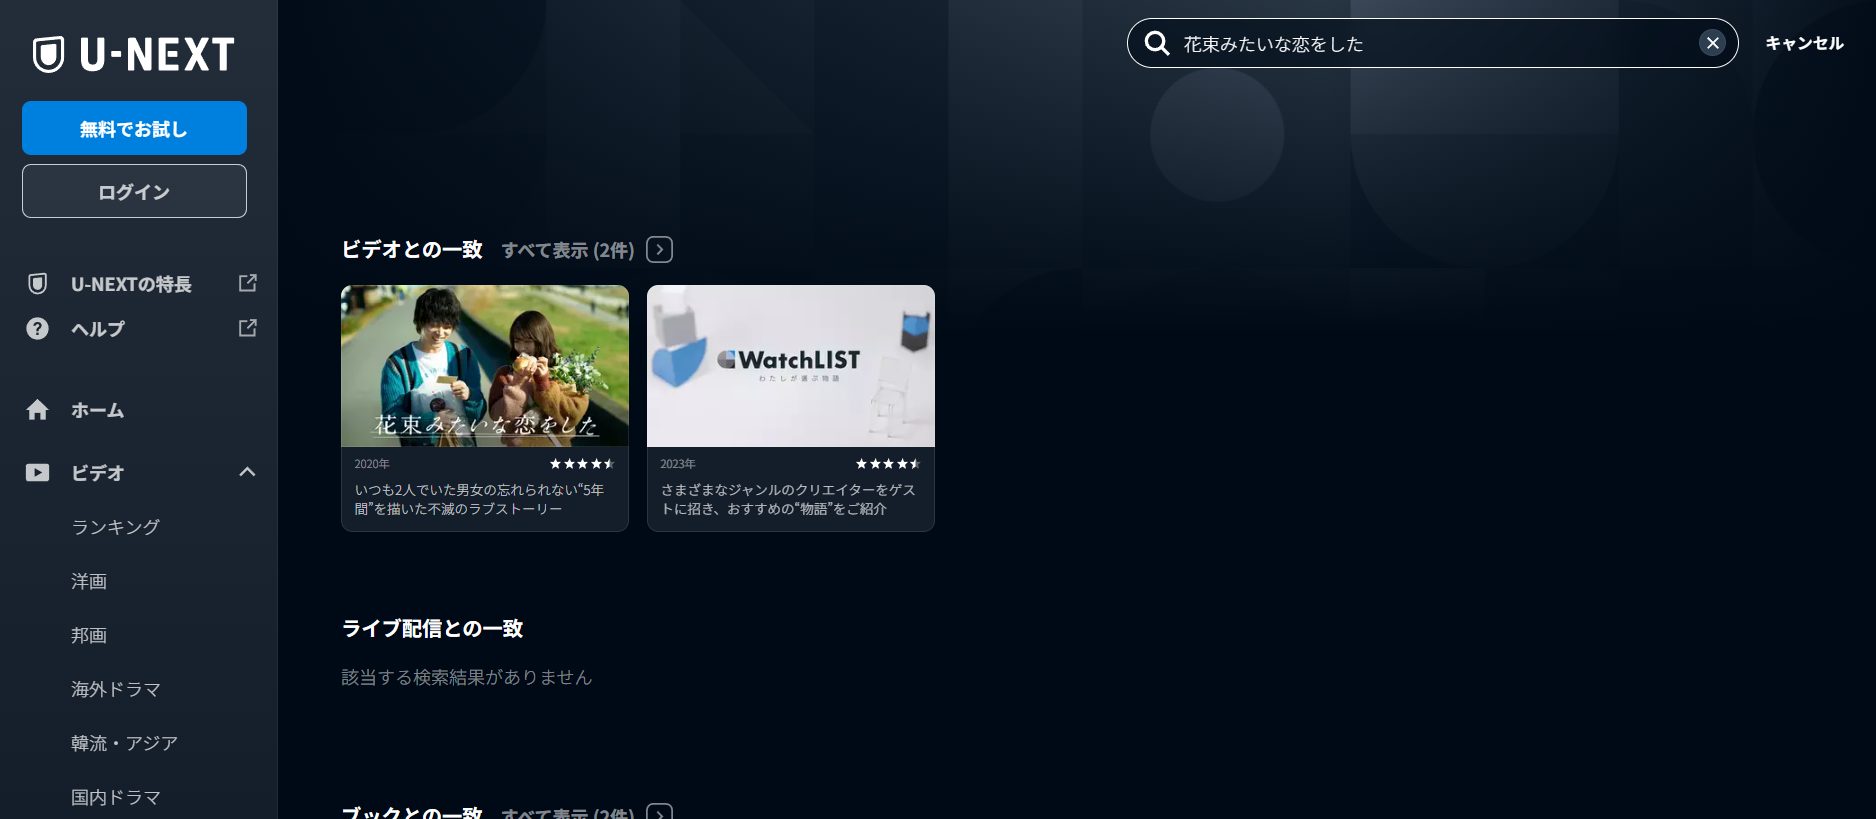Image resolution: width=1876 pixels, height=819 pixels.
Task: Open the 花束みたいな恋をした movie thumbnail
Action: click(x=484, y=366)
